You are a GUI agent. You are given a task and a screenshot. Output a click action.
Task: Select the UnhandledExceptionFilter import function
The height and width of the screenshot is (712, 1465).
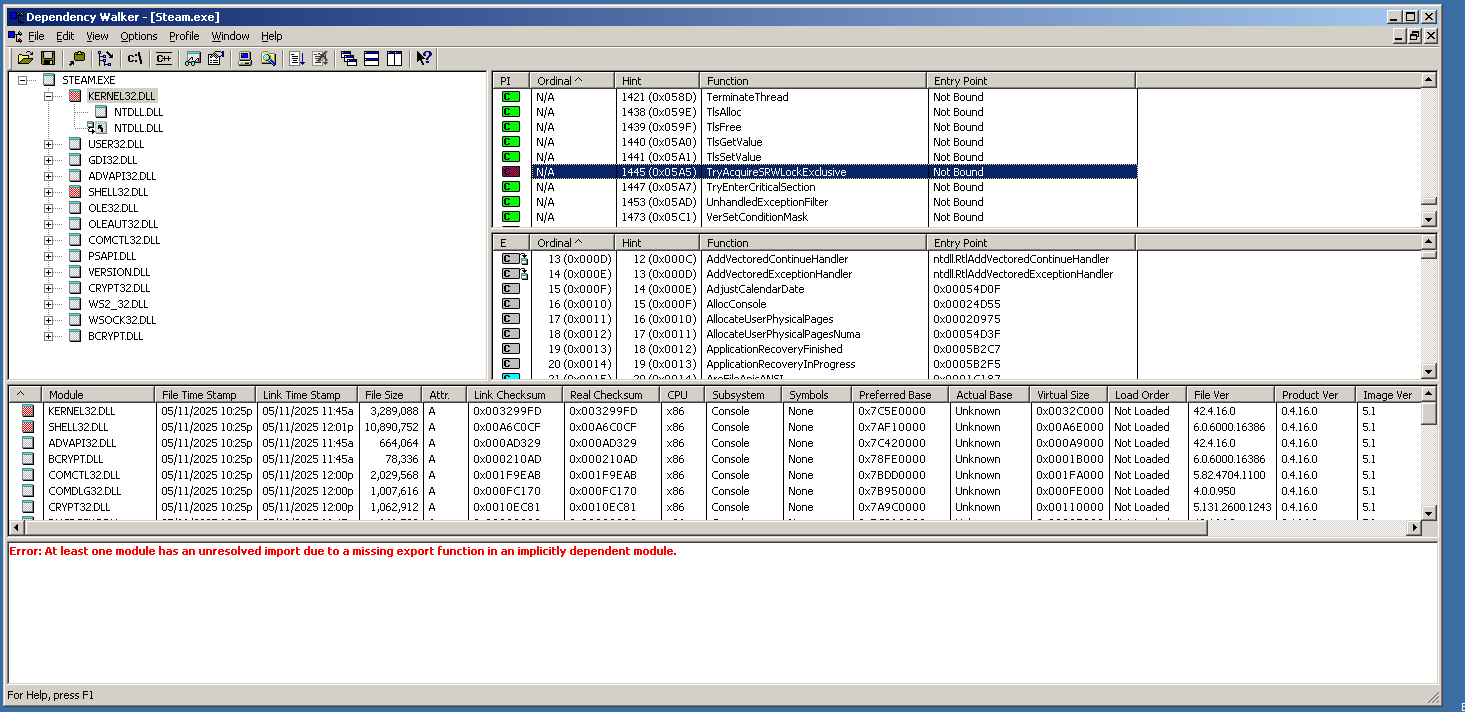pyautogui.click(x=767, y=202)
